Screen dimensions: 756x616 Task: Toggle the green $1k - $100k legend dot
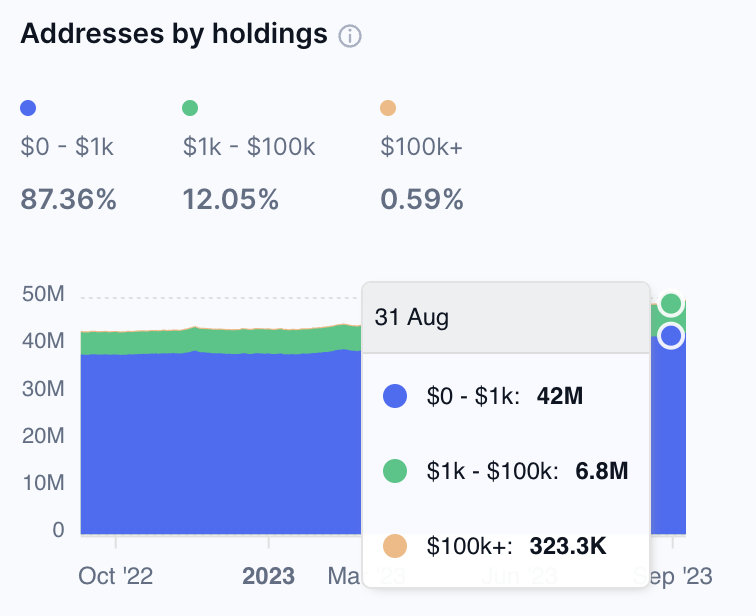190,108
